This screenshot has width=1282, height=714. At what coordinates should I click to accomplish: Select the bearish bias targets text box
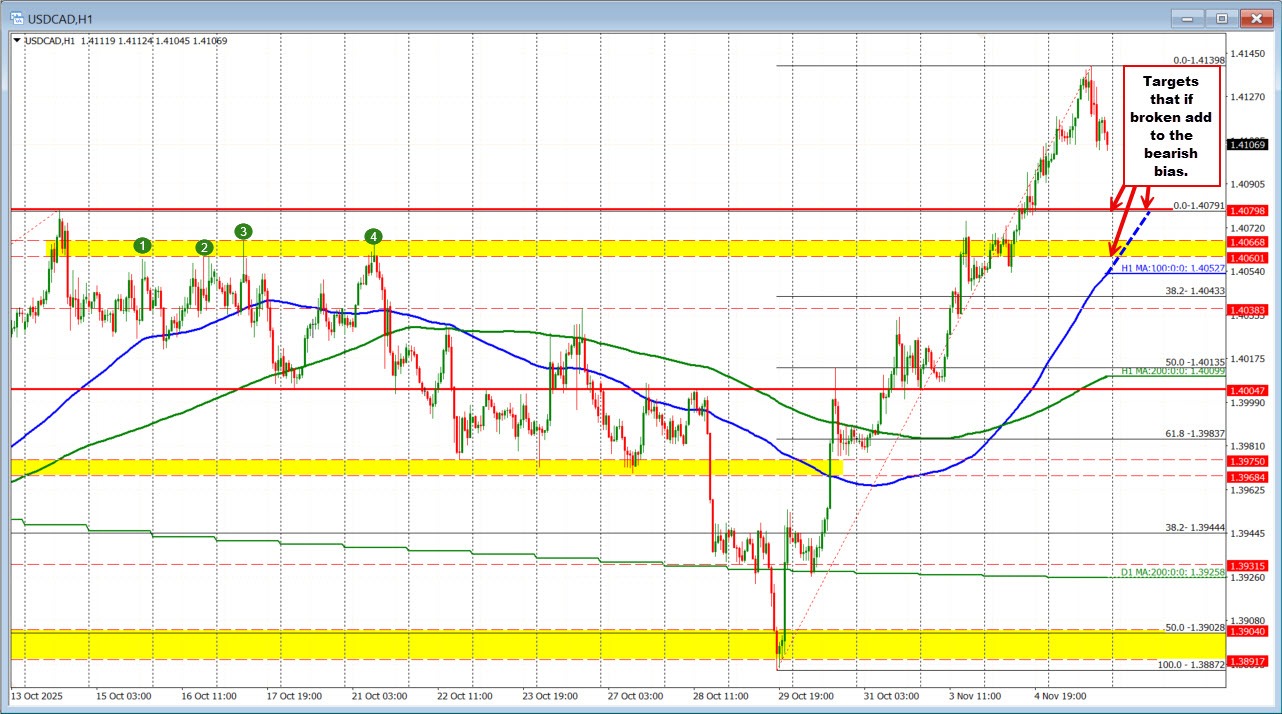(1170, 125)
